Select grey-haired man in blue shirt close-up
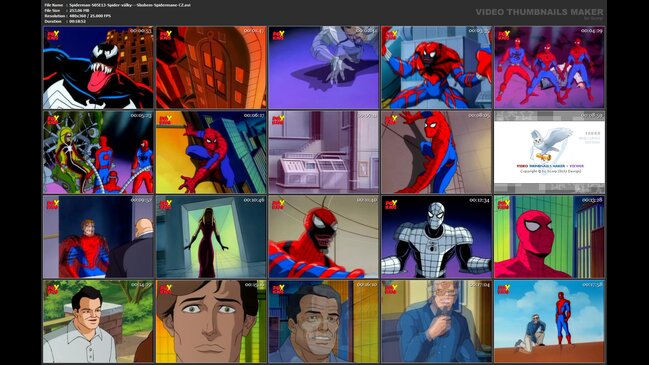This screenshot has height=365, width=649. click(324, 322)
